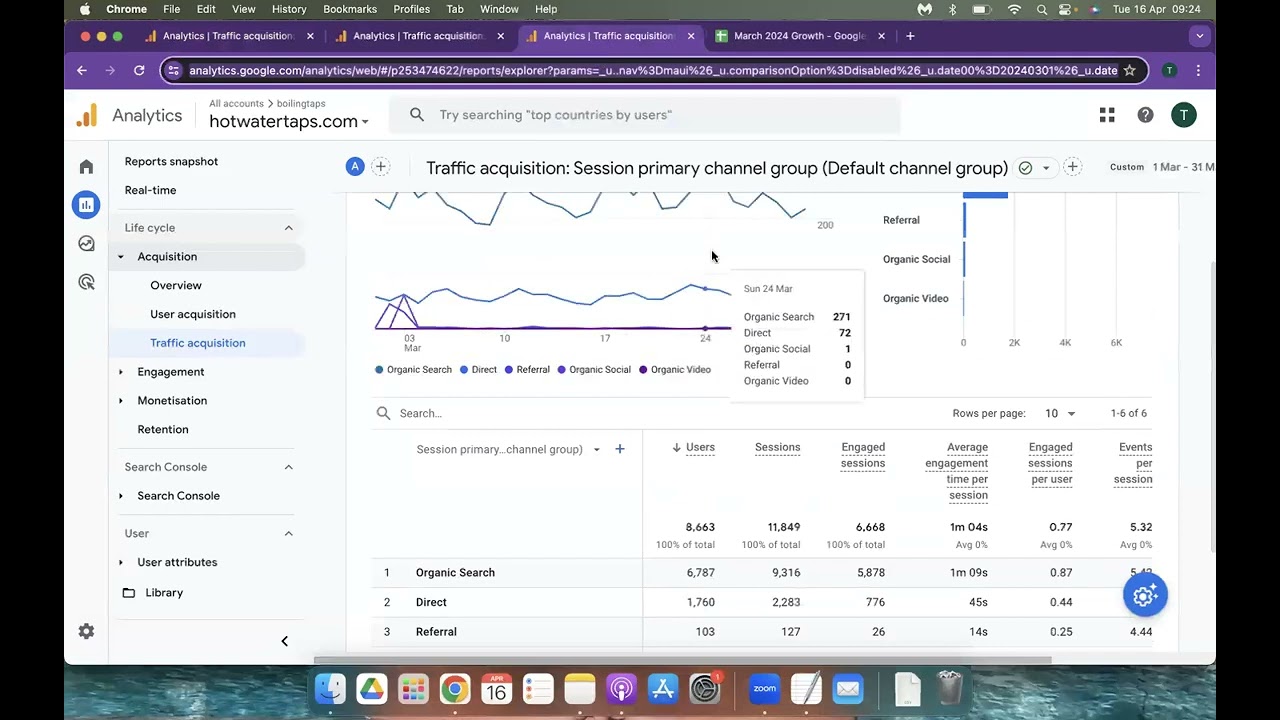Screen dimensions: 1280x720
Task: Open the Bookmarks menu in menu bar
Action: [350, 9]
